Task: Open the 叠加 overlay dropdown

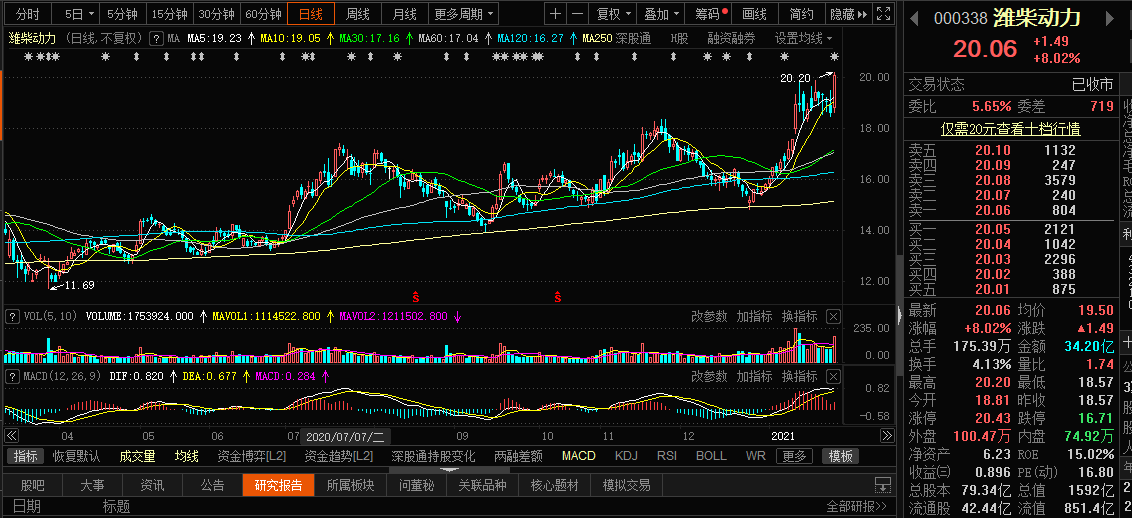Action: pyautogui.click(x=661, y=14)
